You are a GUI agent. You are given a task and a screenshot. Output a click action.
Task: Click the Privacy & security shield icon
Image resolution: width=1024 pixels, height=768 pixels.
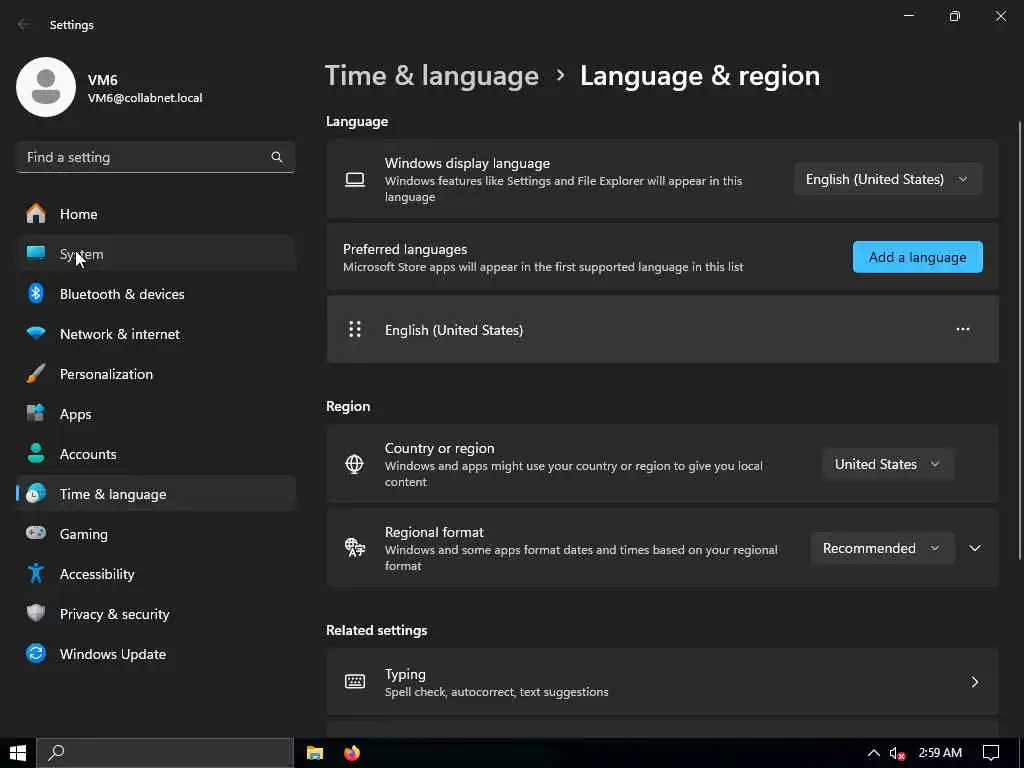(x=36, y=613)
